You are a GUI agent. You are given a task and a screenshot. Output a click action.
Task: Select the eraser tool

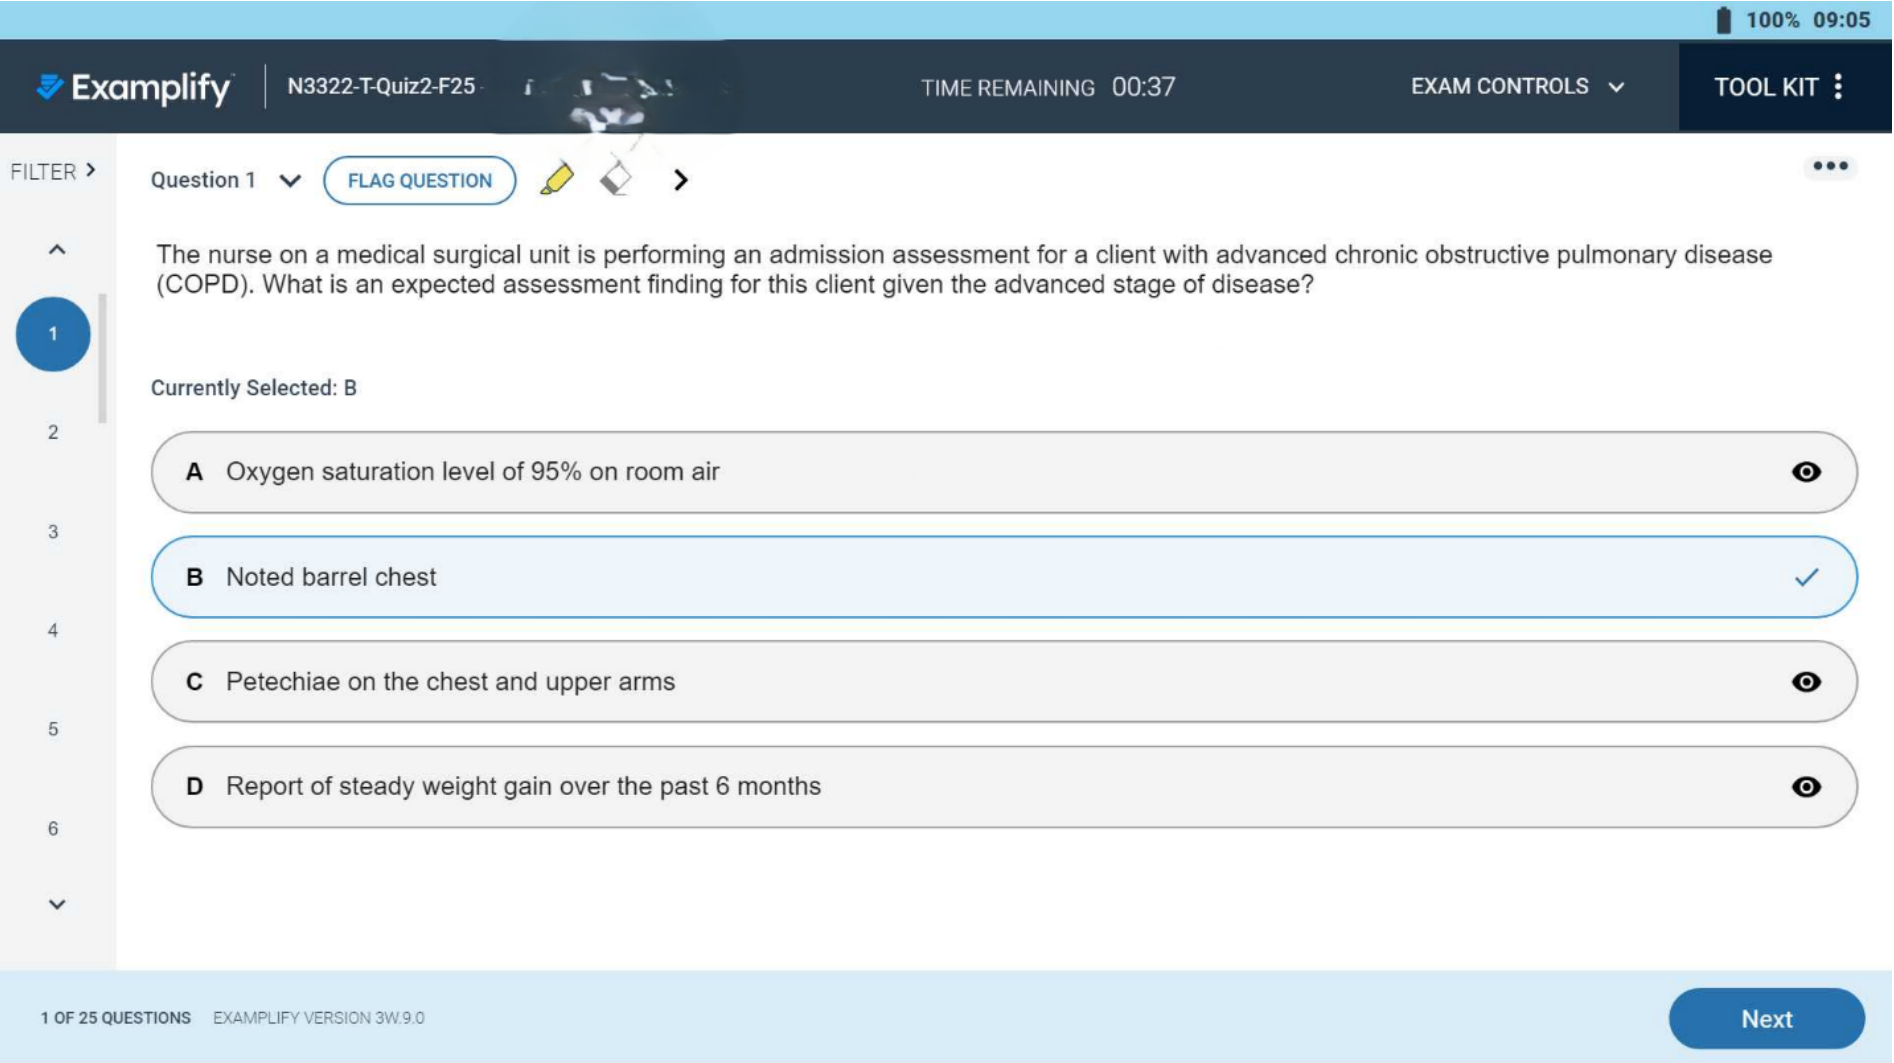616,180
